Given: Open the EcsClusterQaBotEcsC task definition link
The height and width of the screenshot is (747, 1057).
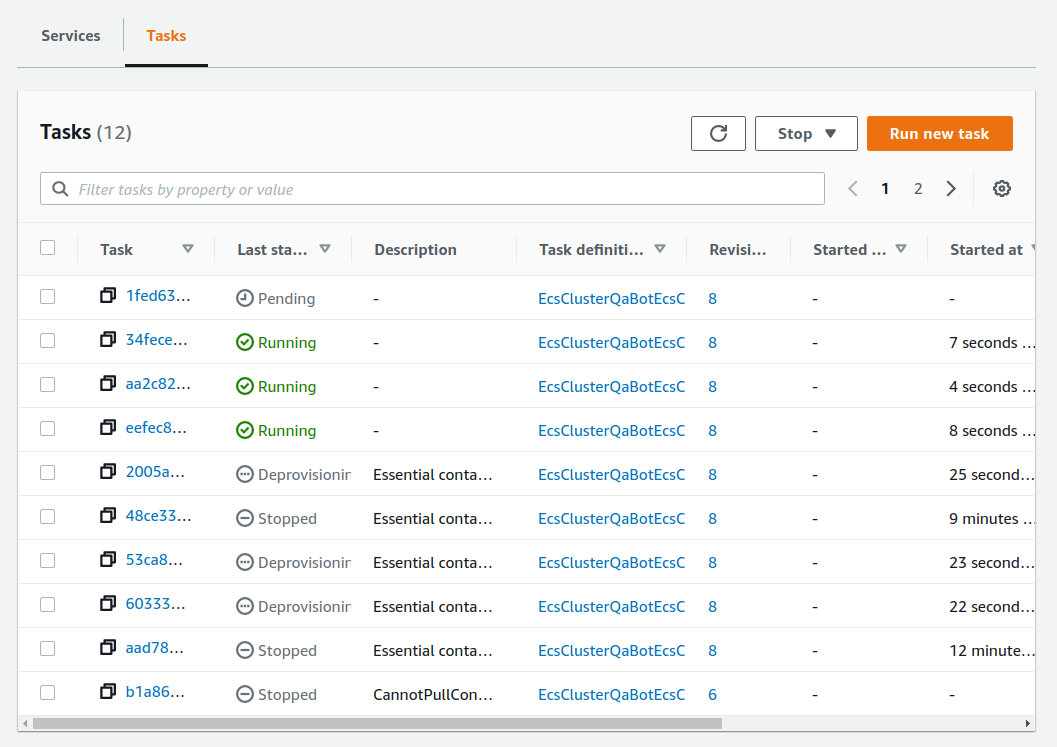Looking at the screenshot, I should (611, 298).
